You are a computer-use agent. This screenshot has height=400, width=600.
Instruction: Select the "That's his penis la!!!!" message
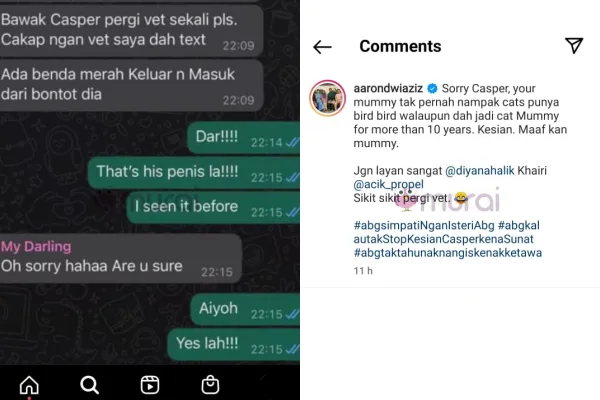click(194, 172)
